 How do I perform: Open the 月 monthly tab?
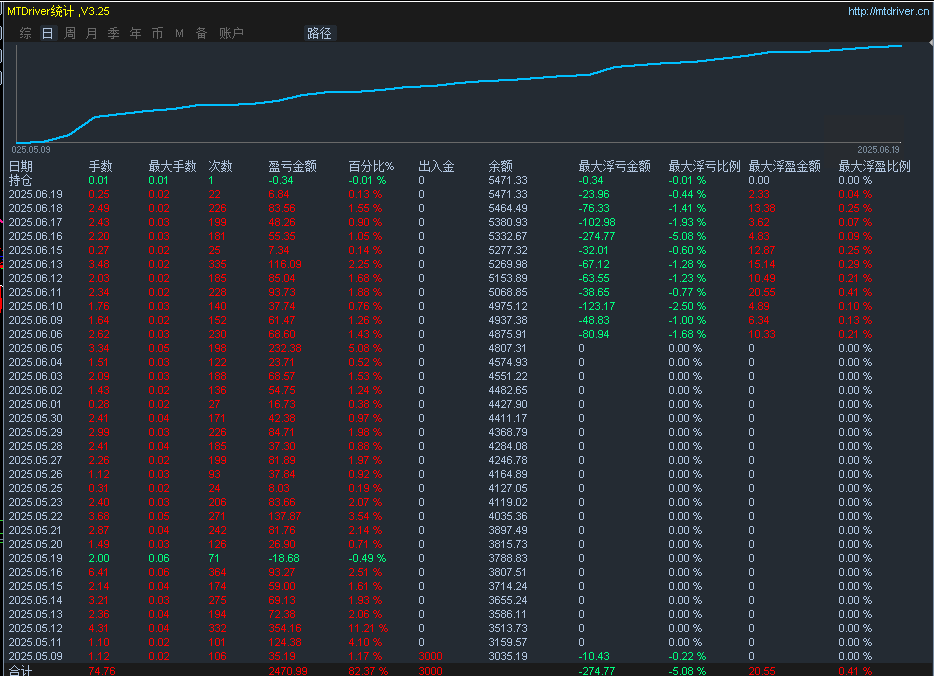(91, 33)
